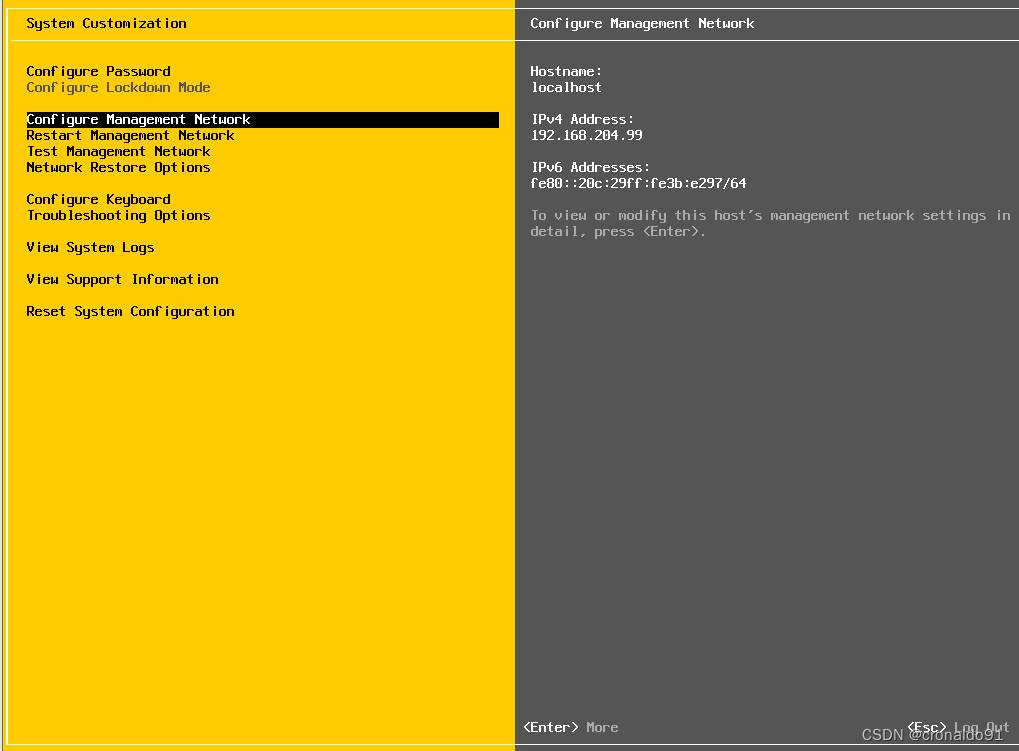
Task: Click the localhost hostname value
Action: pyautogui.click(x=566, y=87)
